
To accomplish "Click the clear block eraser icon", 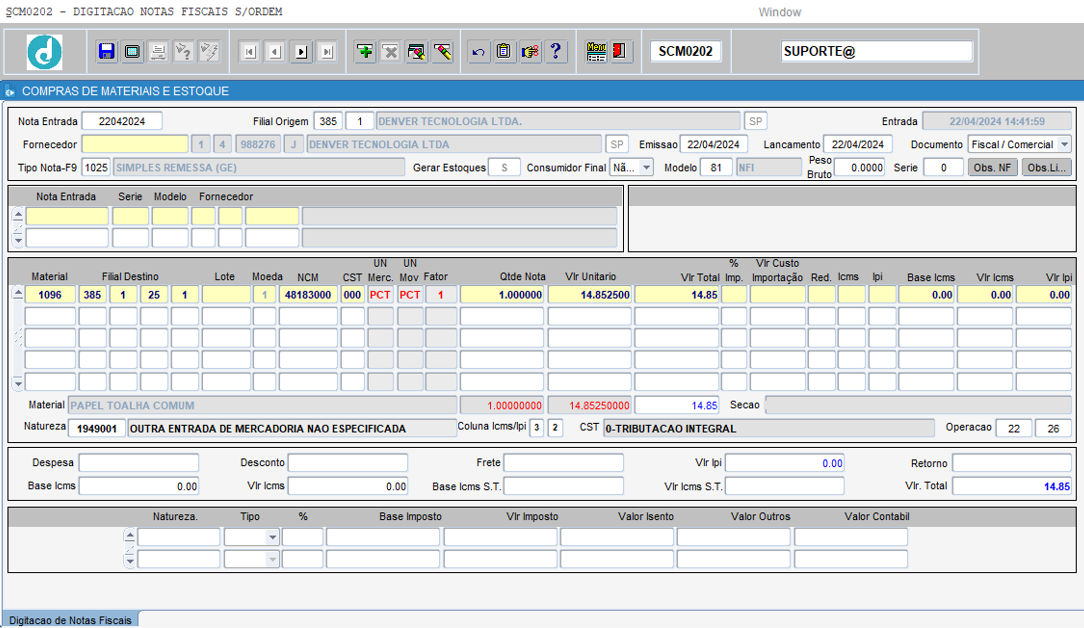I will point(416,52).
